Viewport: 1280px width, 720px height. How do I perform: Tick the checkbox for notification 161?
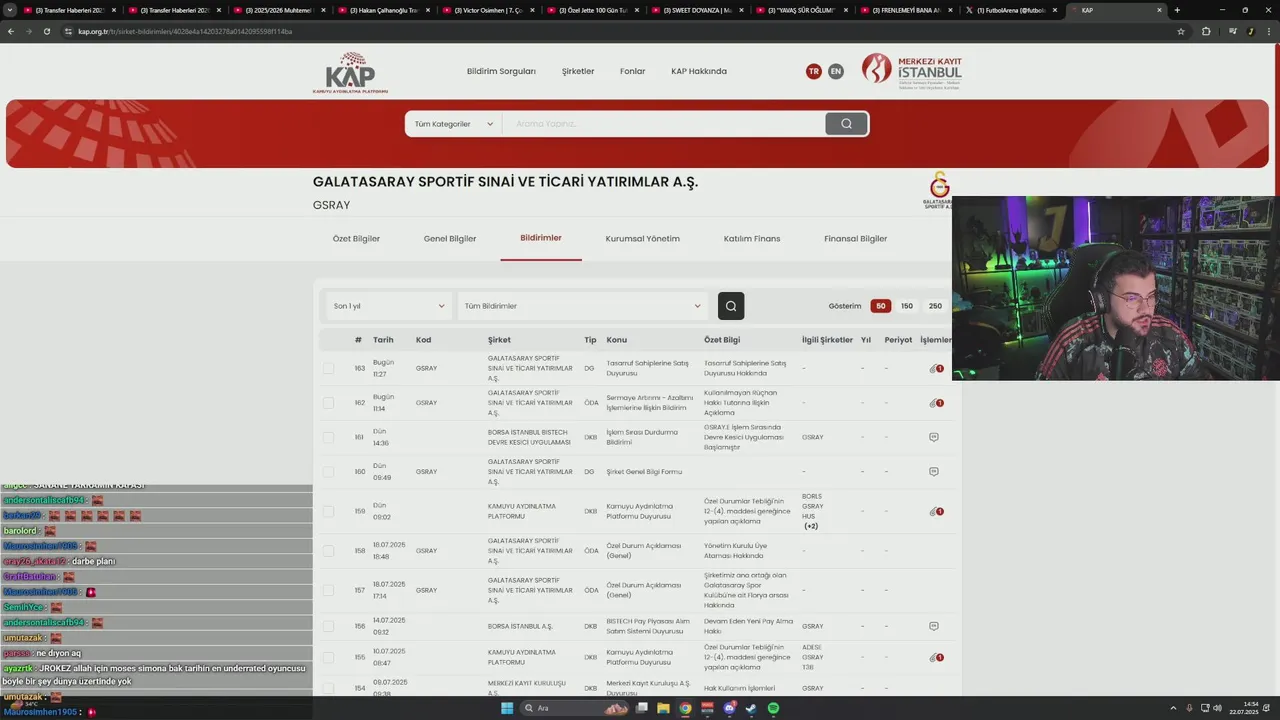[x=328, y=437]
